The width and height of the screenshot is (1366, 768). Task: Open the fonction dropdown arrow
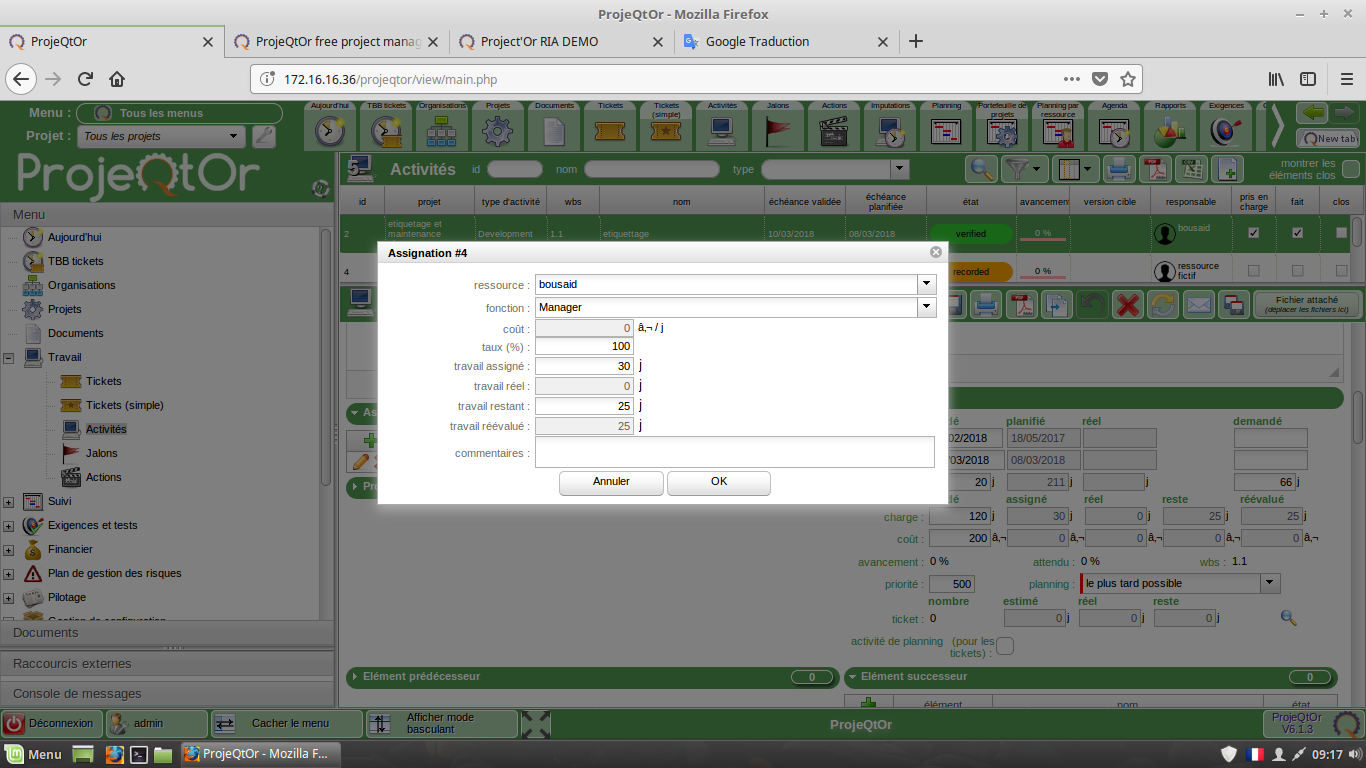pyautogui.click(x=927, y=307)
